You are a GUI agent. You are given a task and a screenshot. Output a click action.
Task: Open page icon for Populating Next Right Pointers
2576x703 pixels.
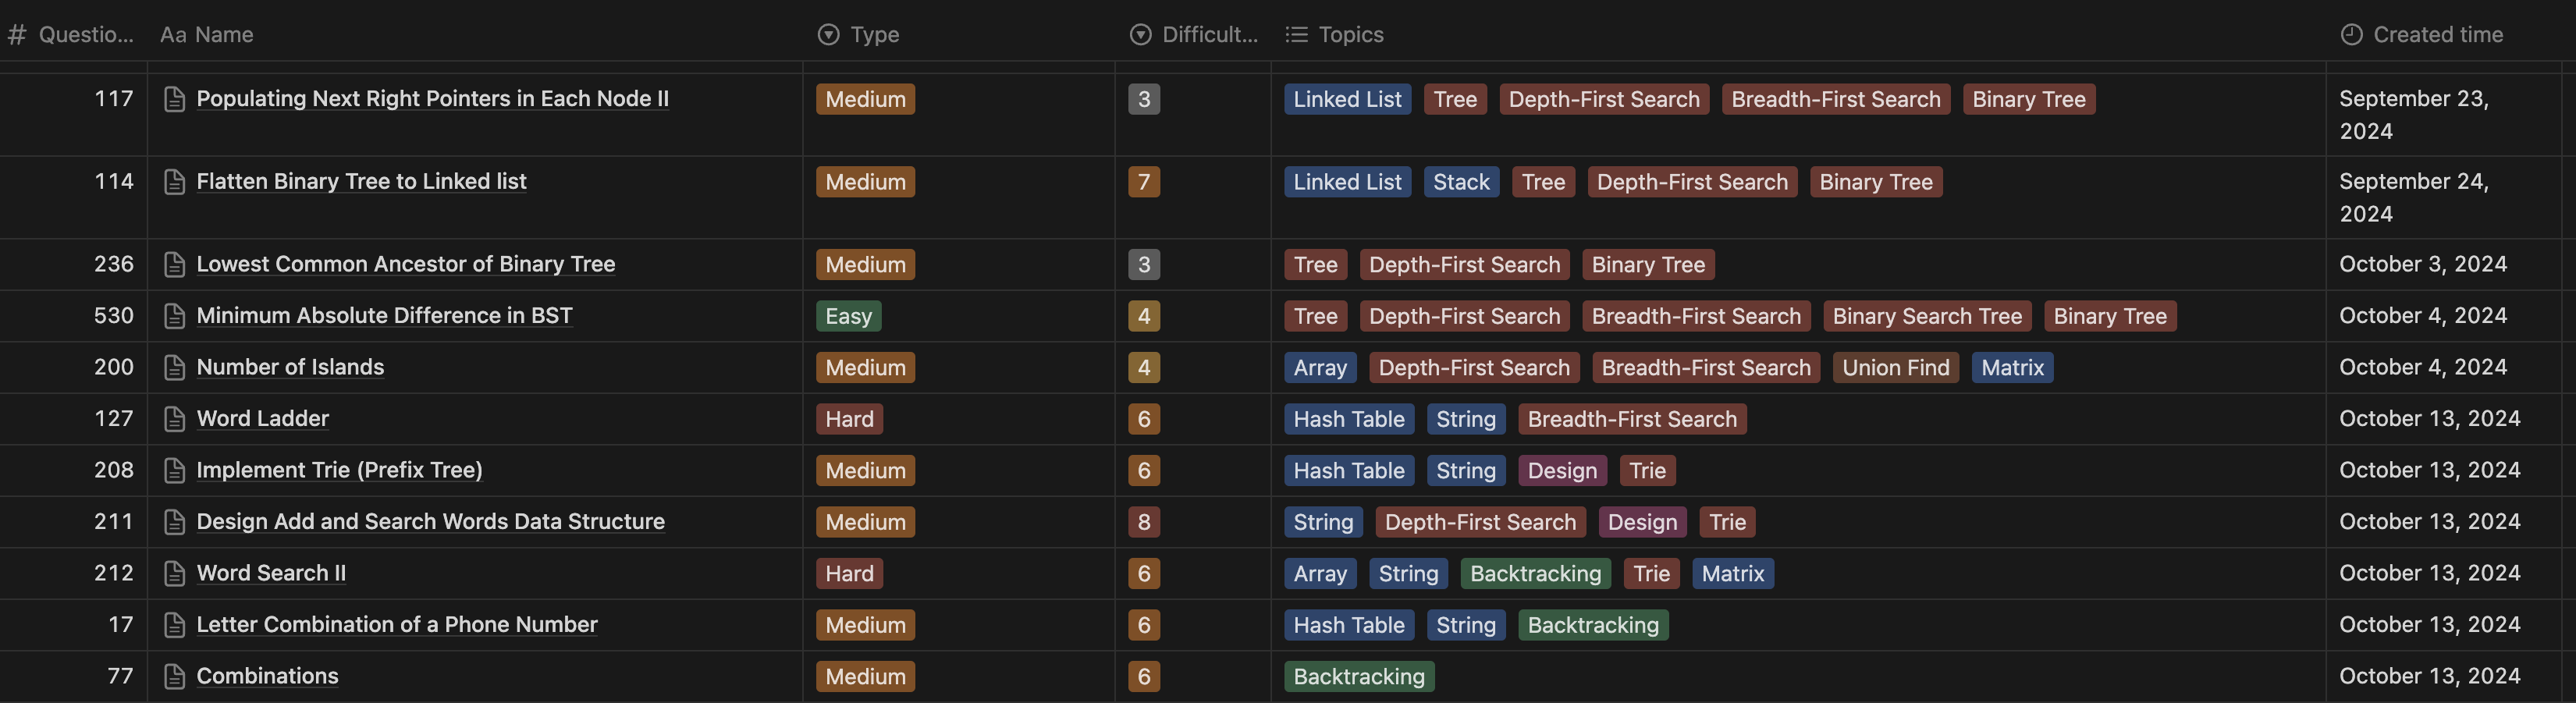[x=174, y=99]
